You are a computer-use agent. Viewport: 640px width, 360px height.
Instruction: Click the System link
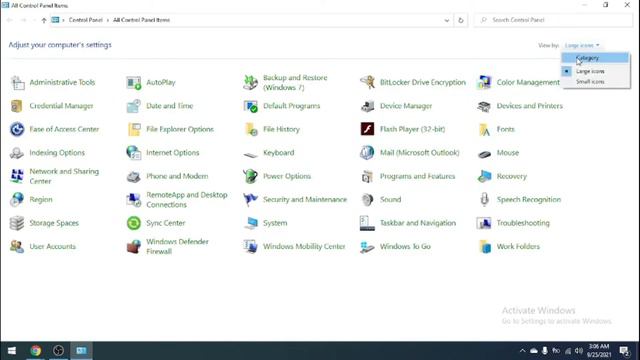click(x=275, y=223)
